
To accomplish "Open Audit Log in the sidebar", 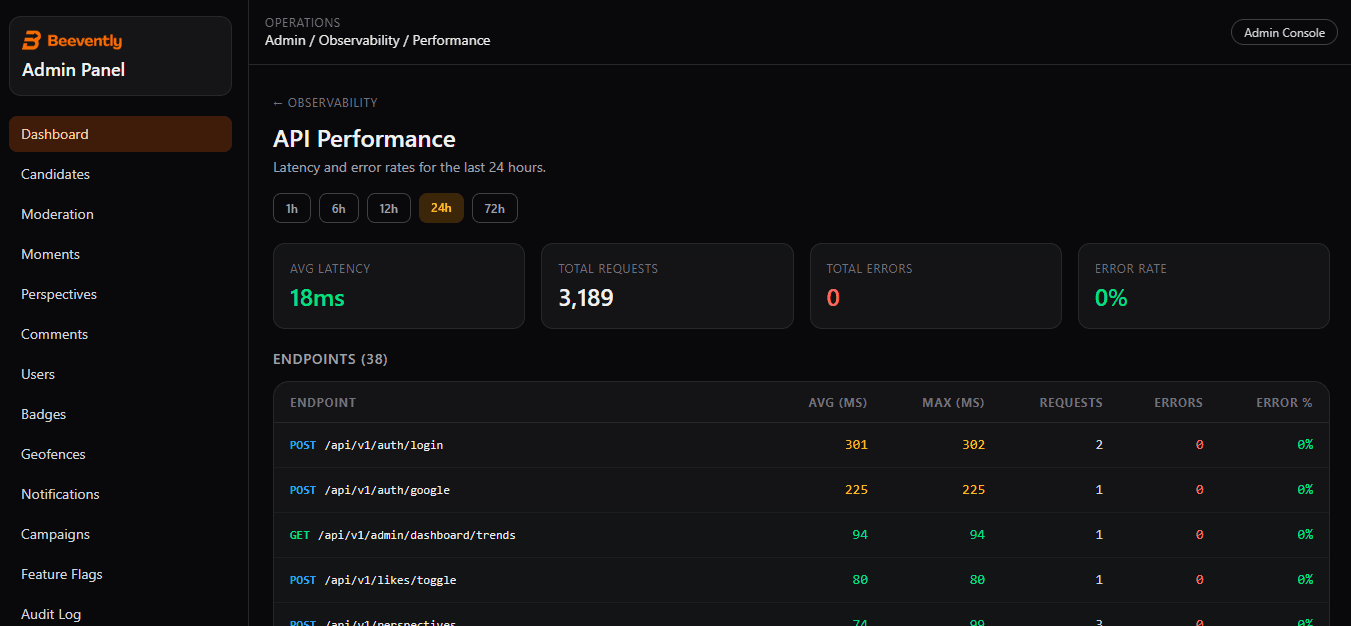I will [120, 613].
